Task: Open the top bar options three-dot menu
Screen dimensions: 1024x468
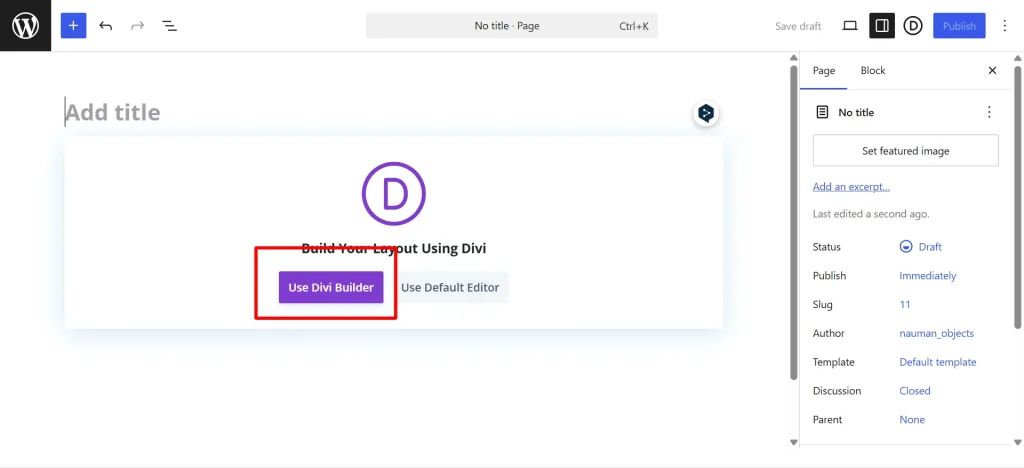Action: pos(1004,26)
